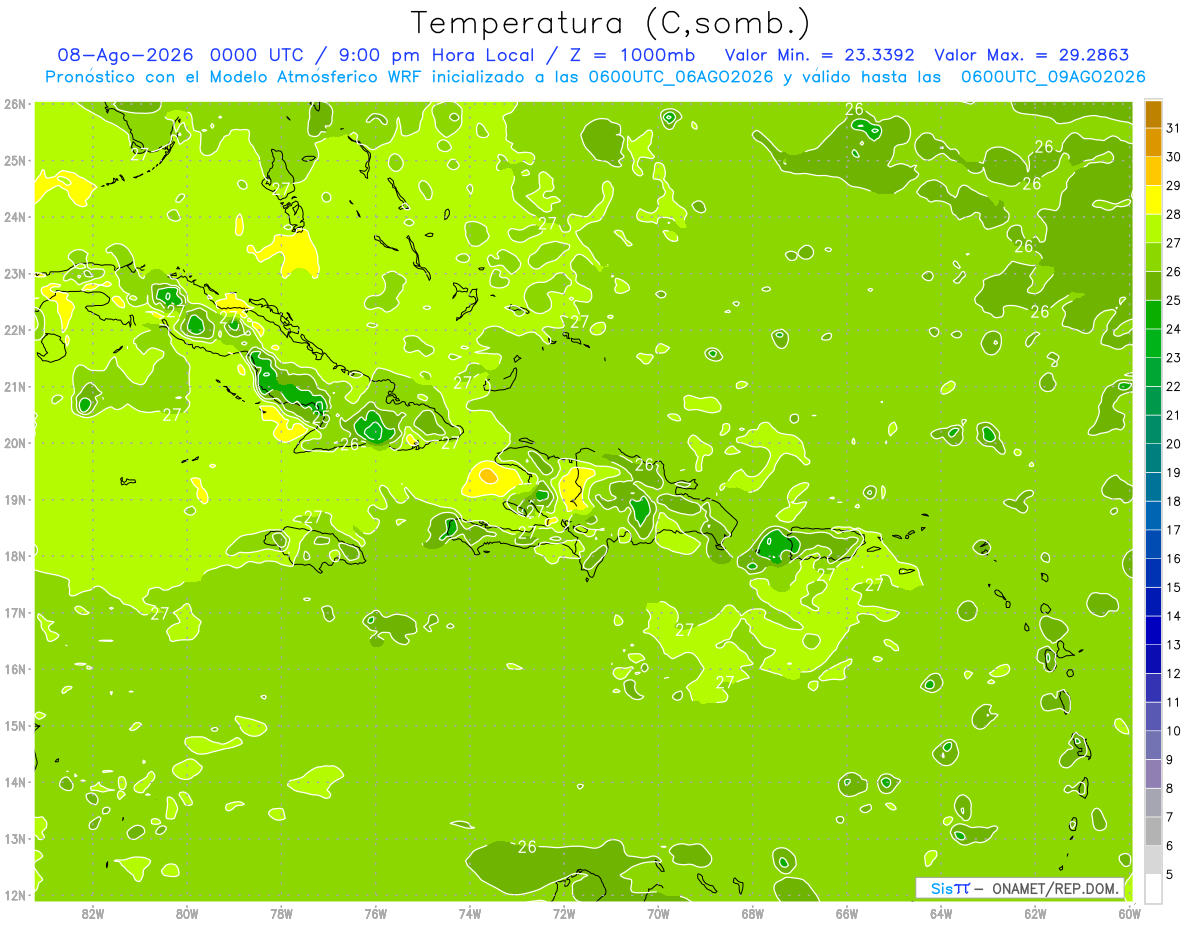Click the "17N" latitude axis label
The width and height of the screenshot is (1200, 927).
pyautogui.click(x=14, y=612)
